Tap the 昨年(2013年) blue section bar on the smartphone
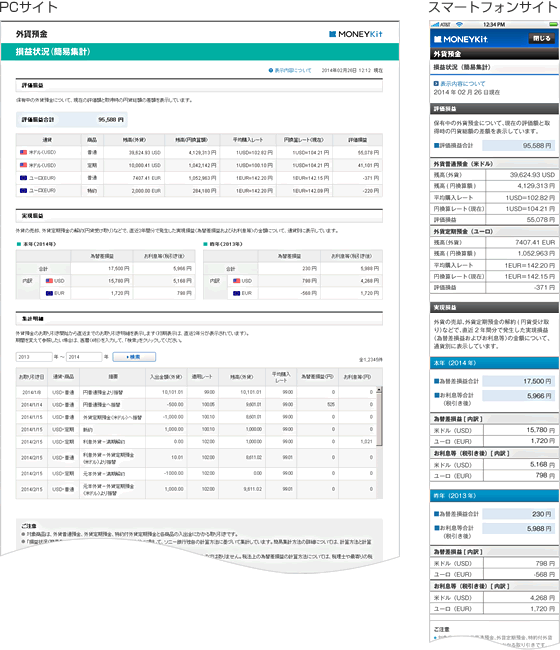Image resolution: width=560 pixels, height=650 pixels. click(x=494, y=496)
